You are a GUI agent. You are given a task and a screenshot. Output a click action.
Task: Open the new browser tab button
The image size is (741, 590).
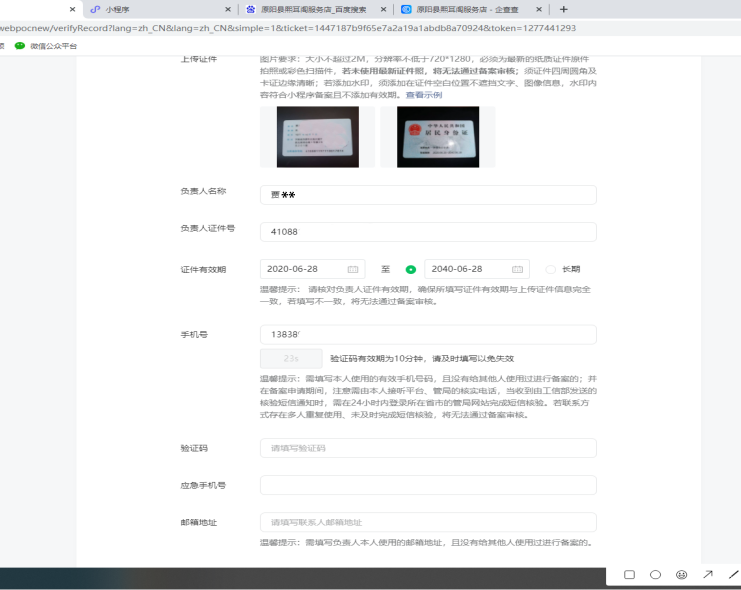[x=564, y=9]
